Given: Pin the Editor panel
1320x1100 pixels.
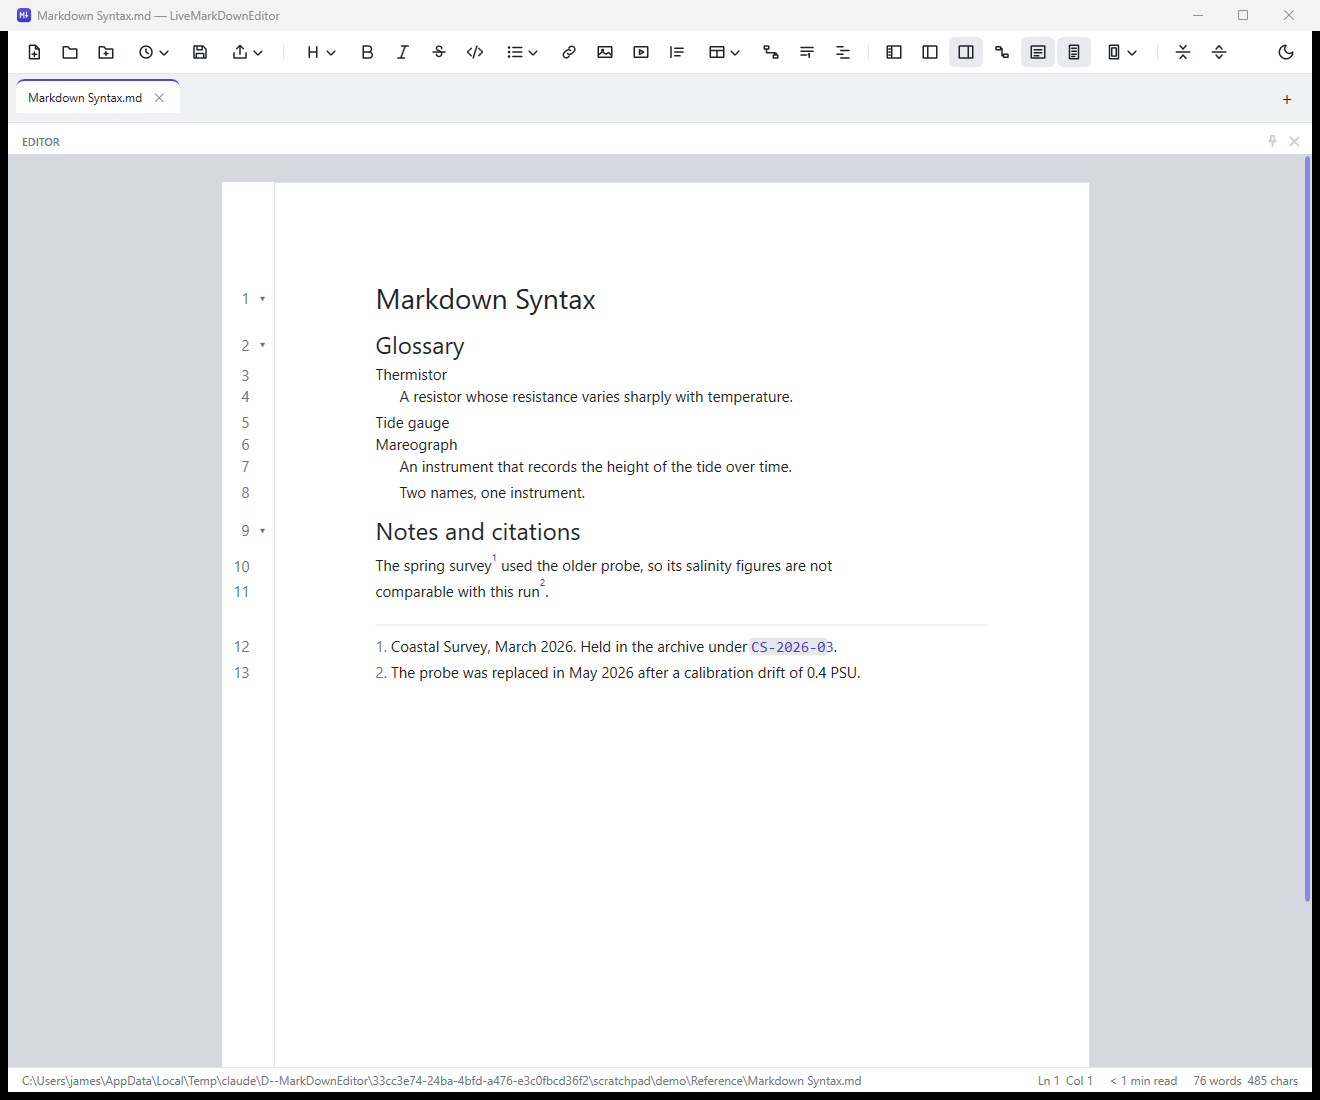Looking at the screenshot, I should tap(1272, 141).
